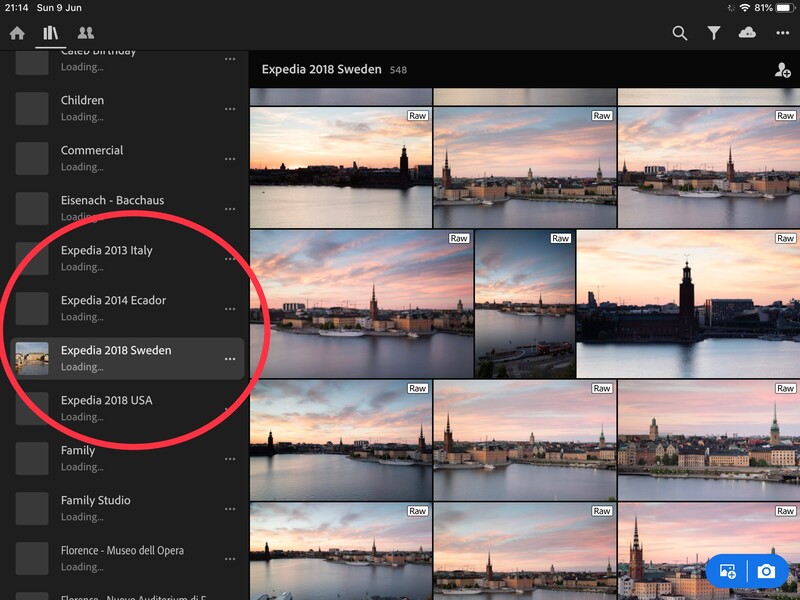
Task: Select the Commercial album
Action: [127, 158]
